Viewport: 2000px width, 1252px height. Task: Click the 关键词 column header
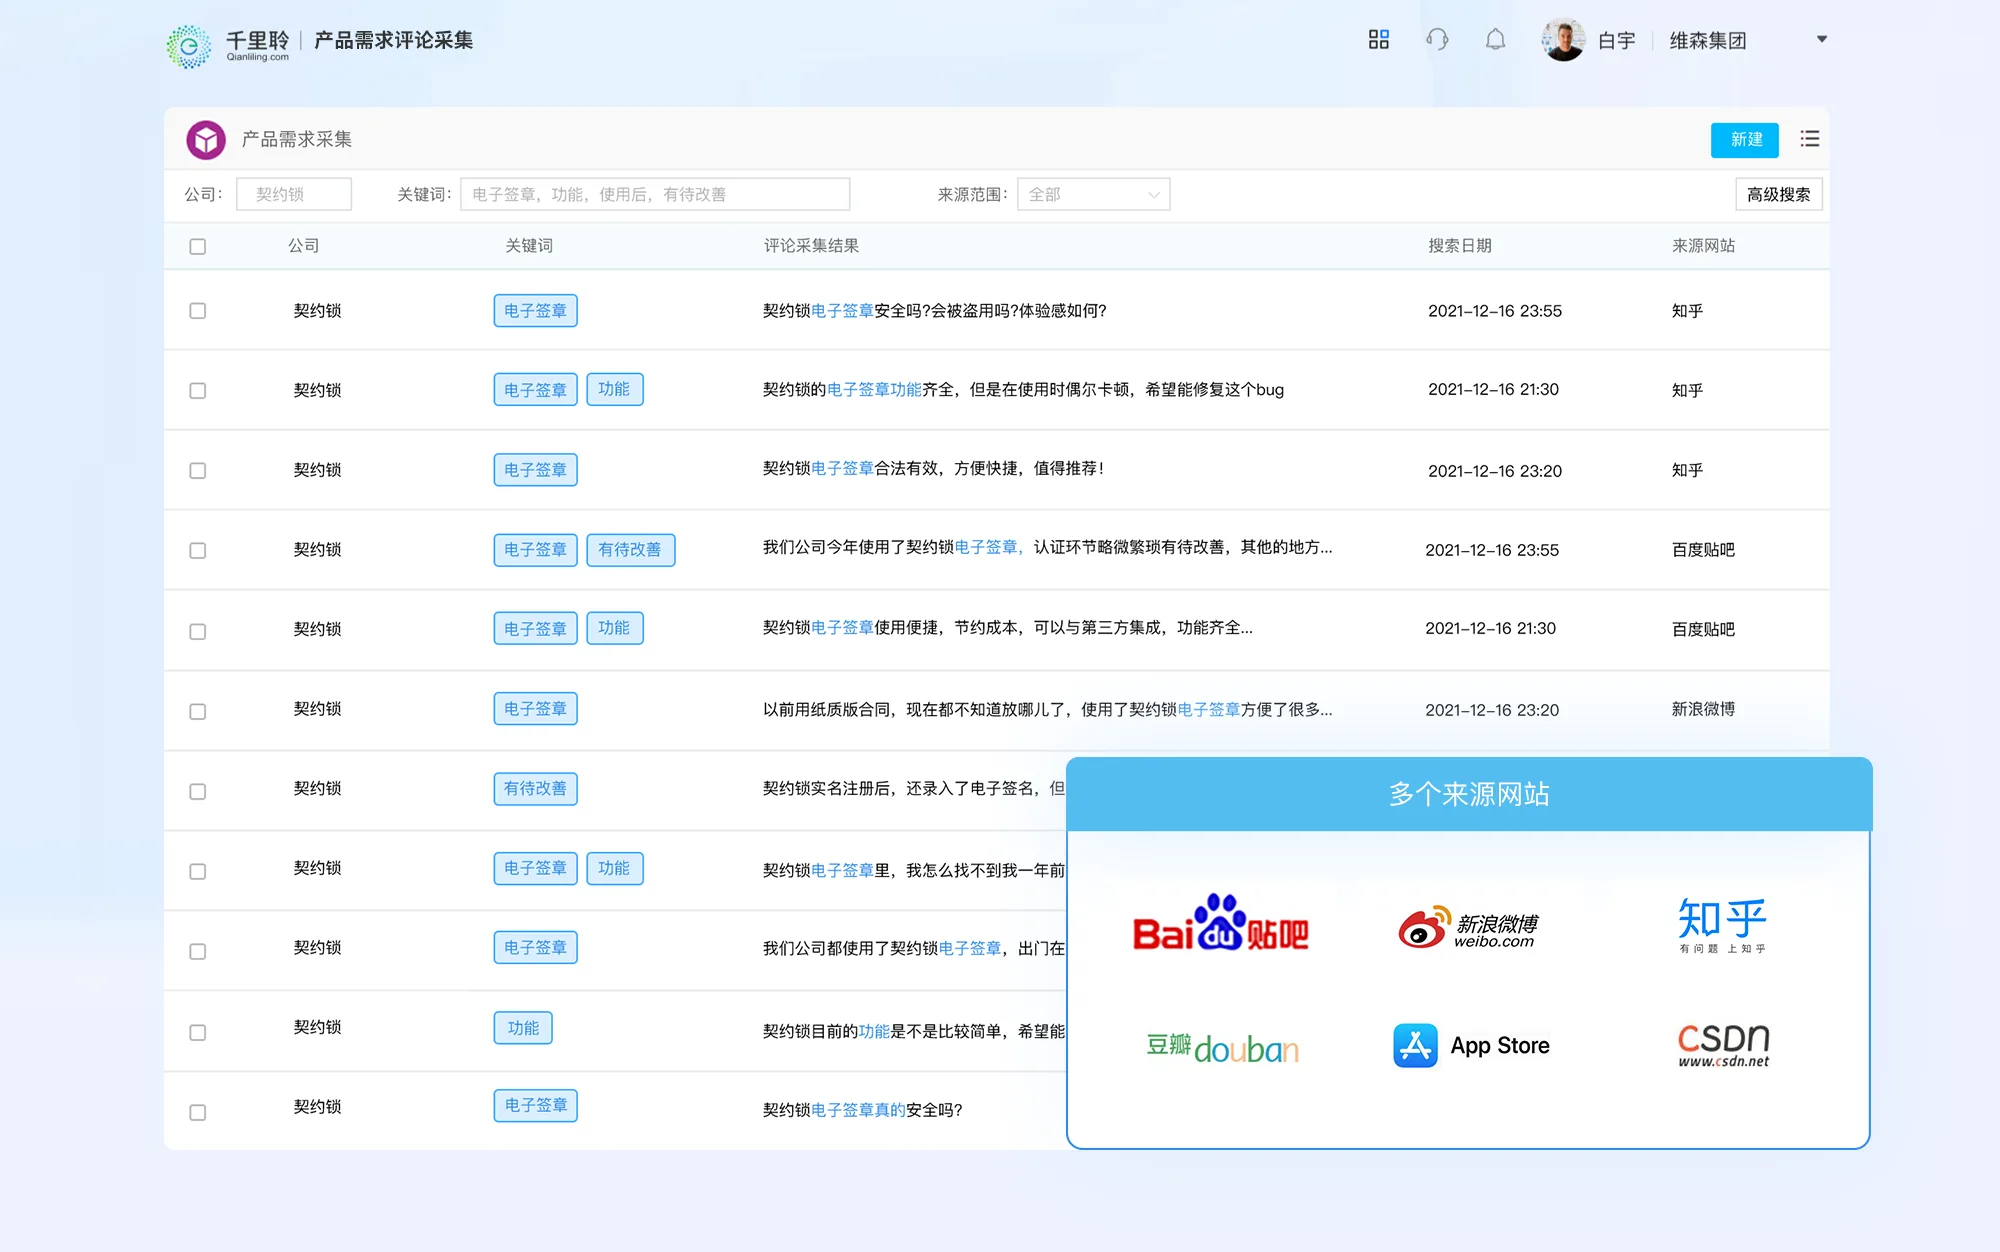pos(529,246)
